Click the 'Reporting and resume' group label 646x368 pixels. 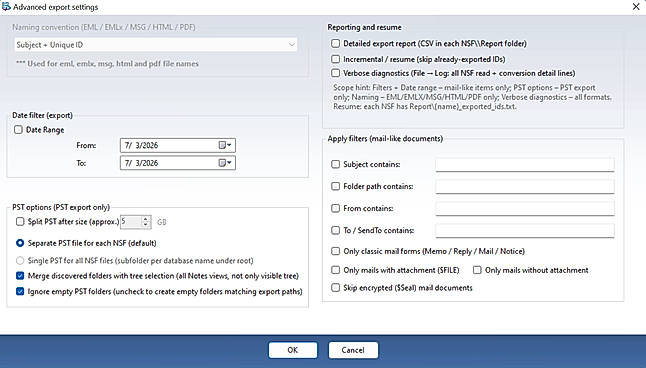[364, 27]
